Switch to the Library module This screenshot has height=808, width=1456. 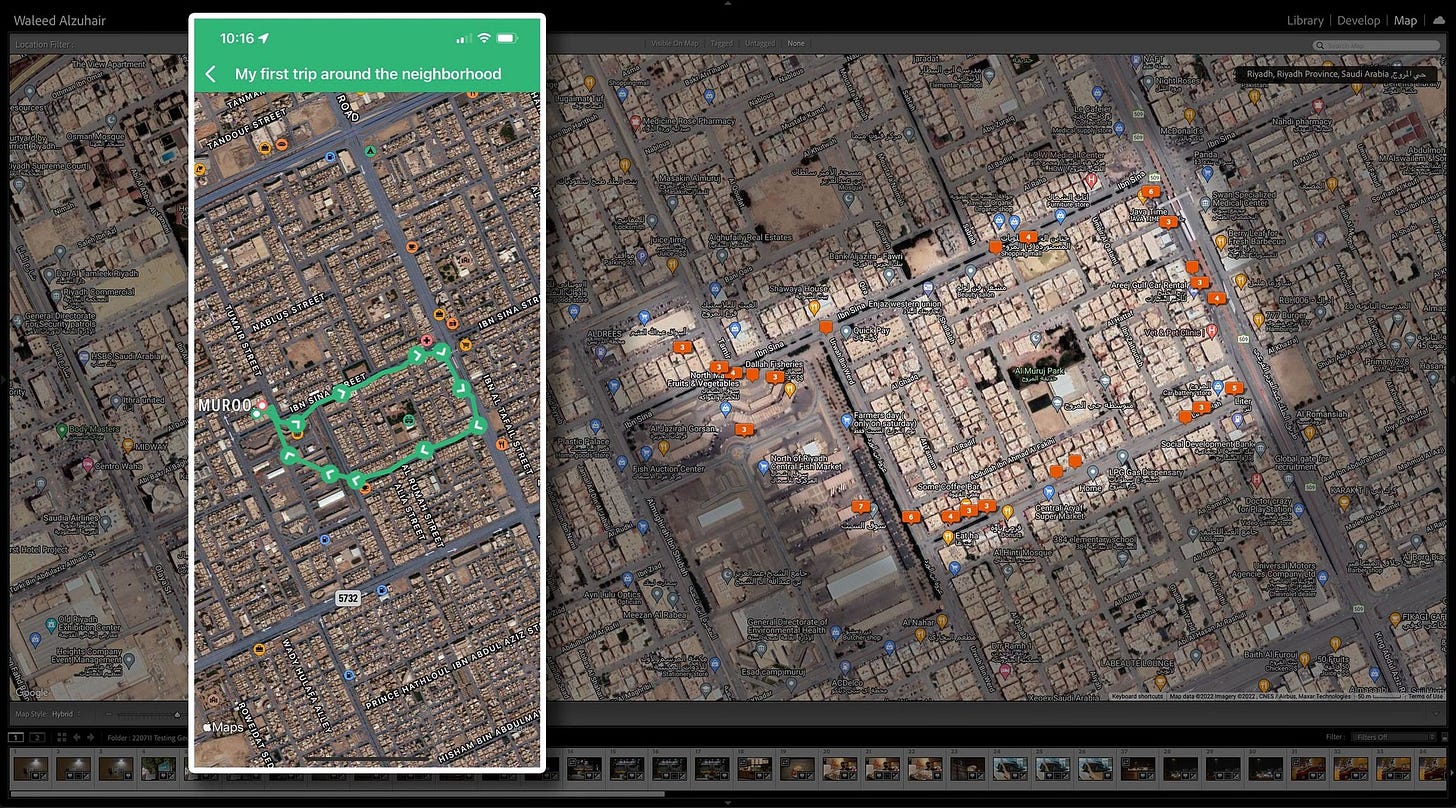coord(1305,20)
